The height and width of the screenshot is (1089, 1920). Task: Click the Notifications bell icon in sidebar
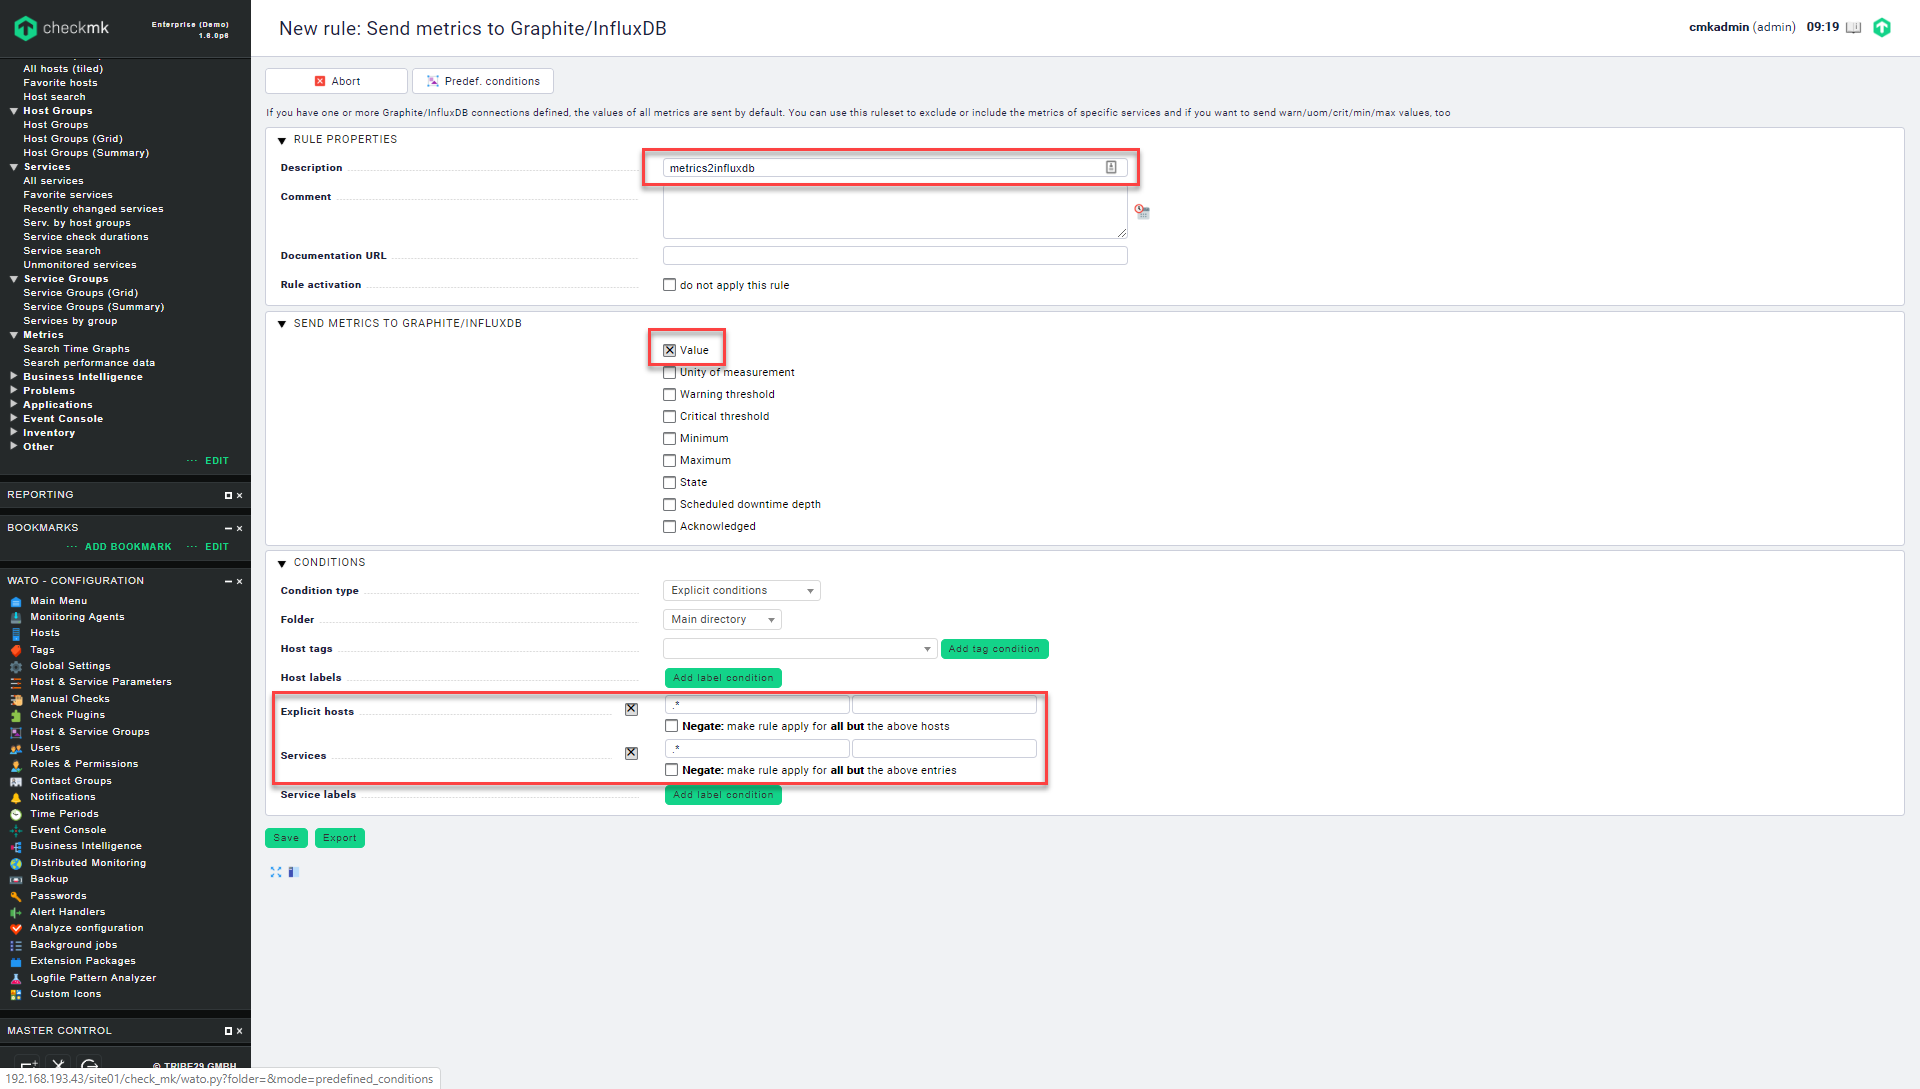point(16,798)
